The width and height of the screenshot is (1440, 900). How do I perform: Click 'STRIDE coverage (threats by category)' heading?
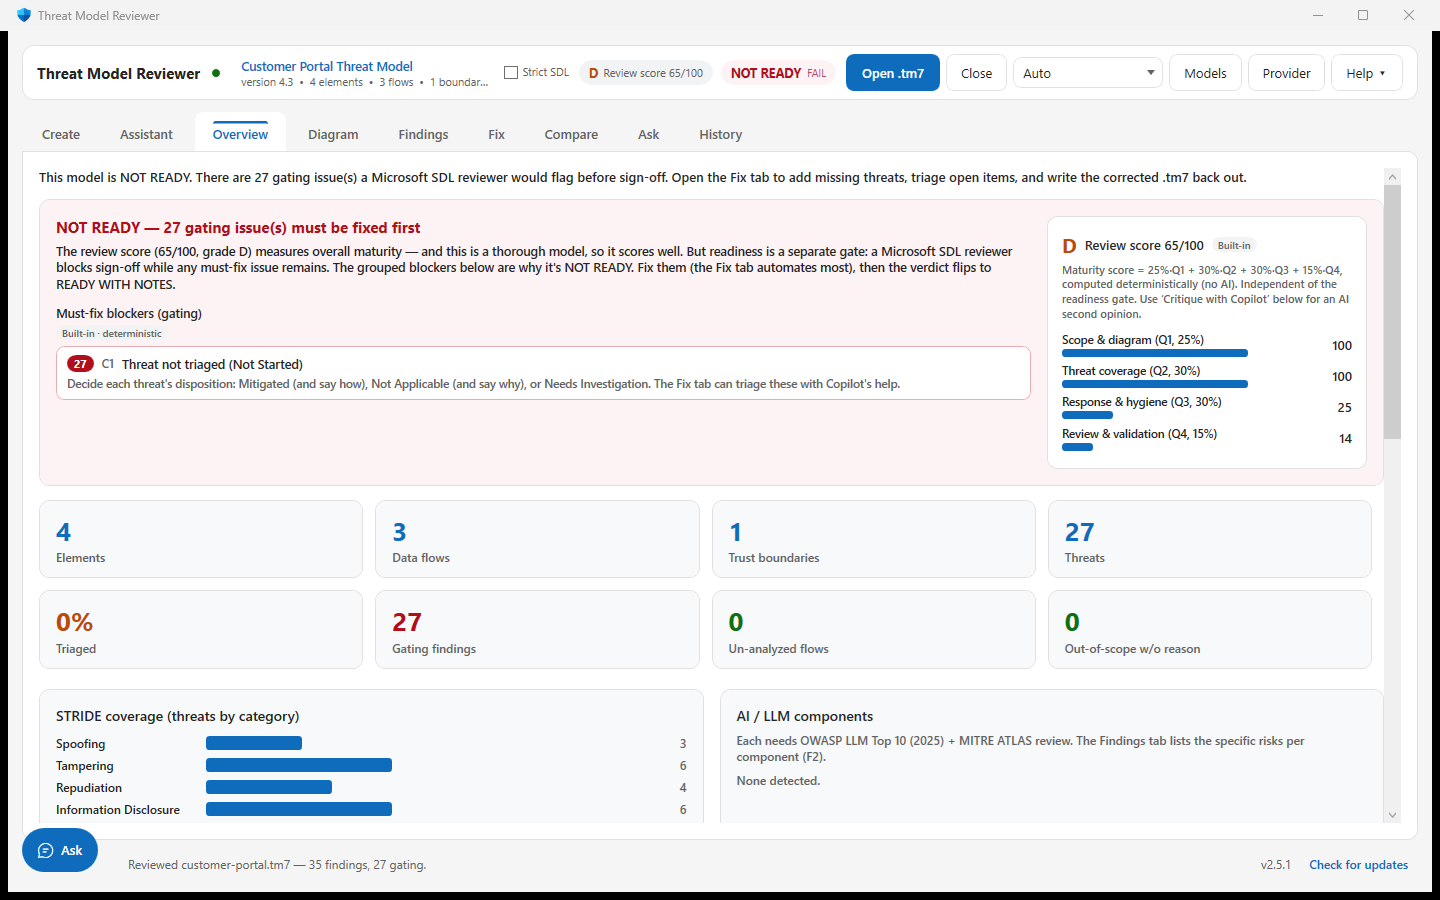(177, 716)
